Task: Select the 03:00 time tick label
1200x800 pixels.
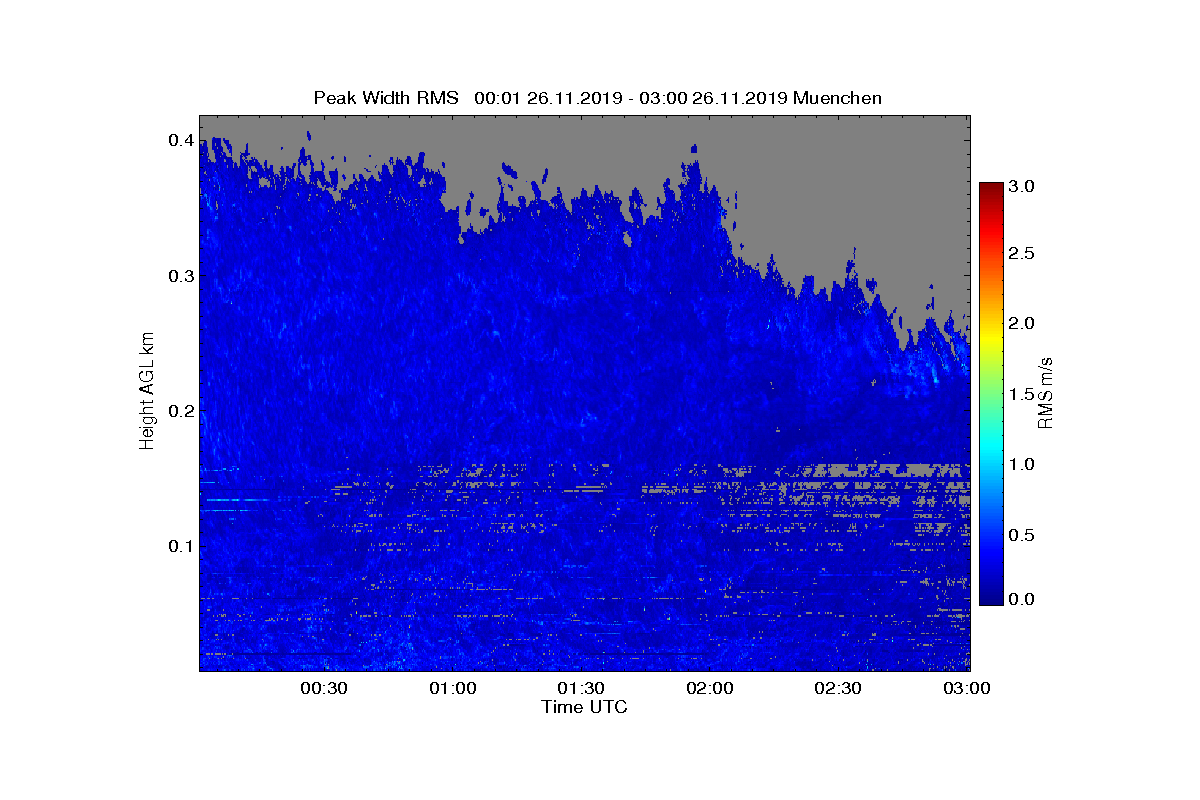Action: [x=967, y=688]
